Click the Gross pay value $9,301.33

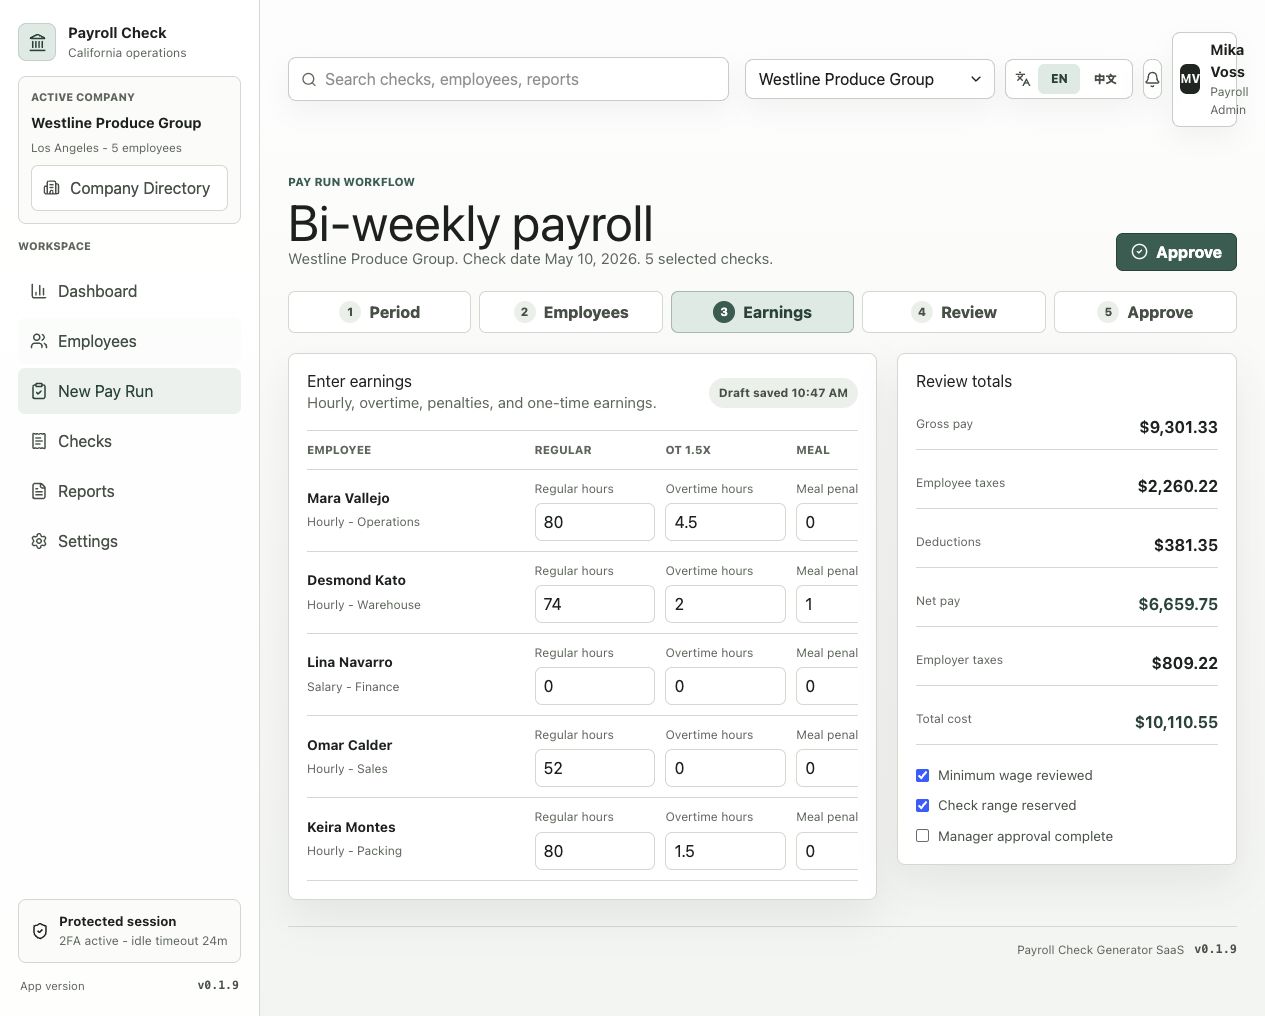[1178, 427]
